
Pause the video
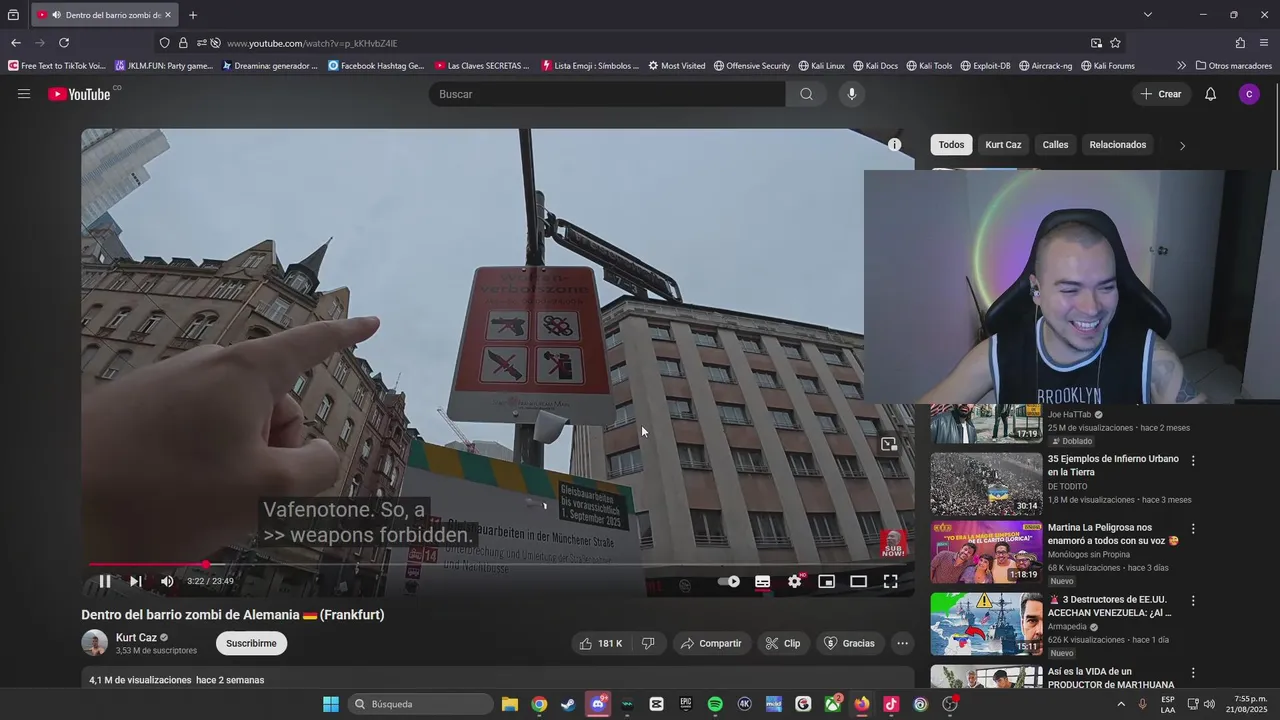(104, 581)
